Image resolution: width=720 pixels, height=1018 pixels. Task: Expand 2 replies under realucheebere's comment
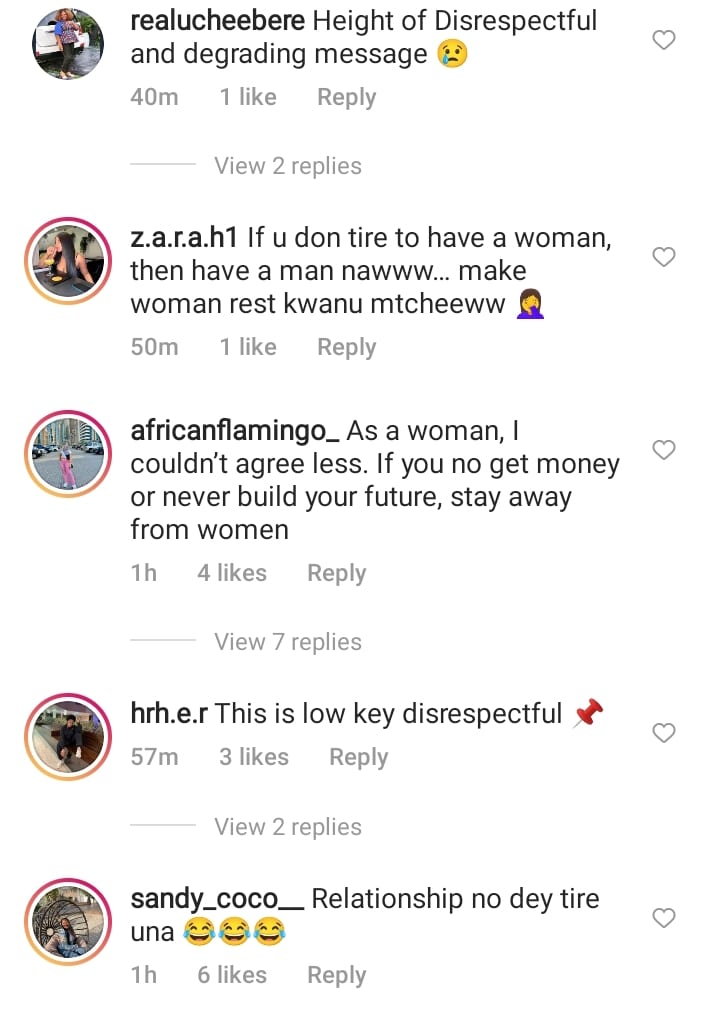288,166
